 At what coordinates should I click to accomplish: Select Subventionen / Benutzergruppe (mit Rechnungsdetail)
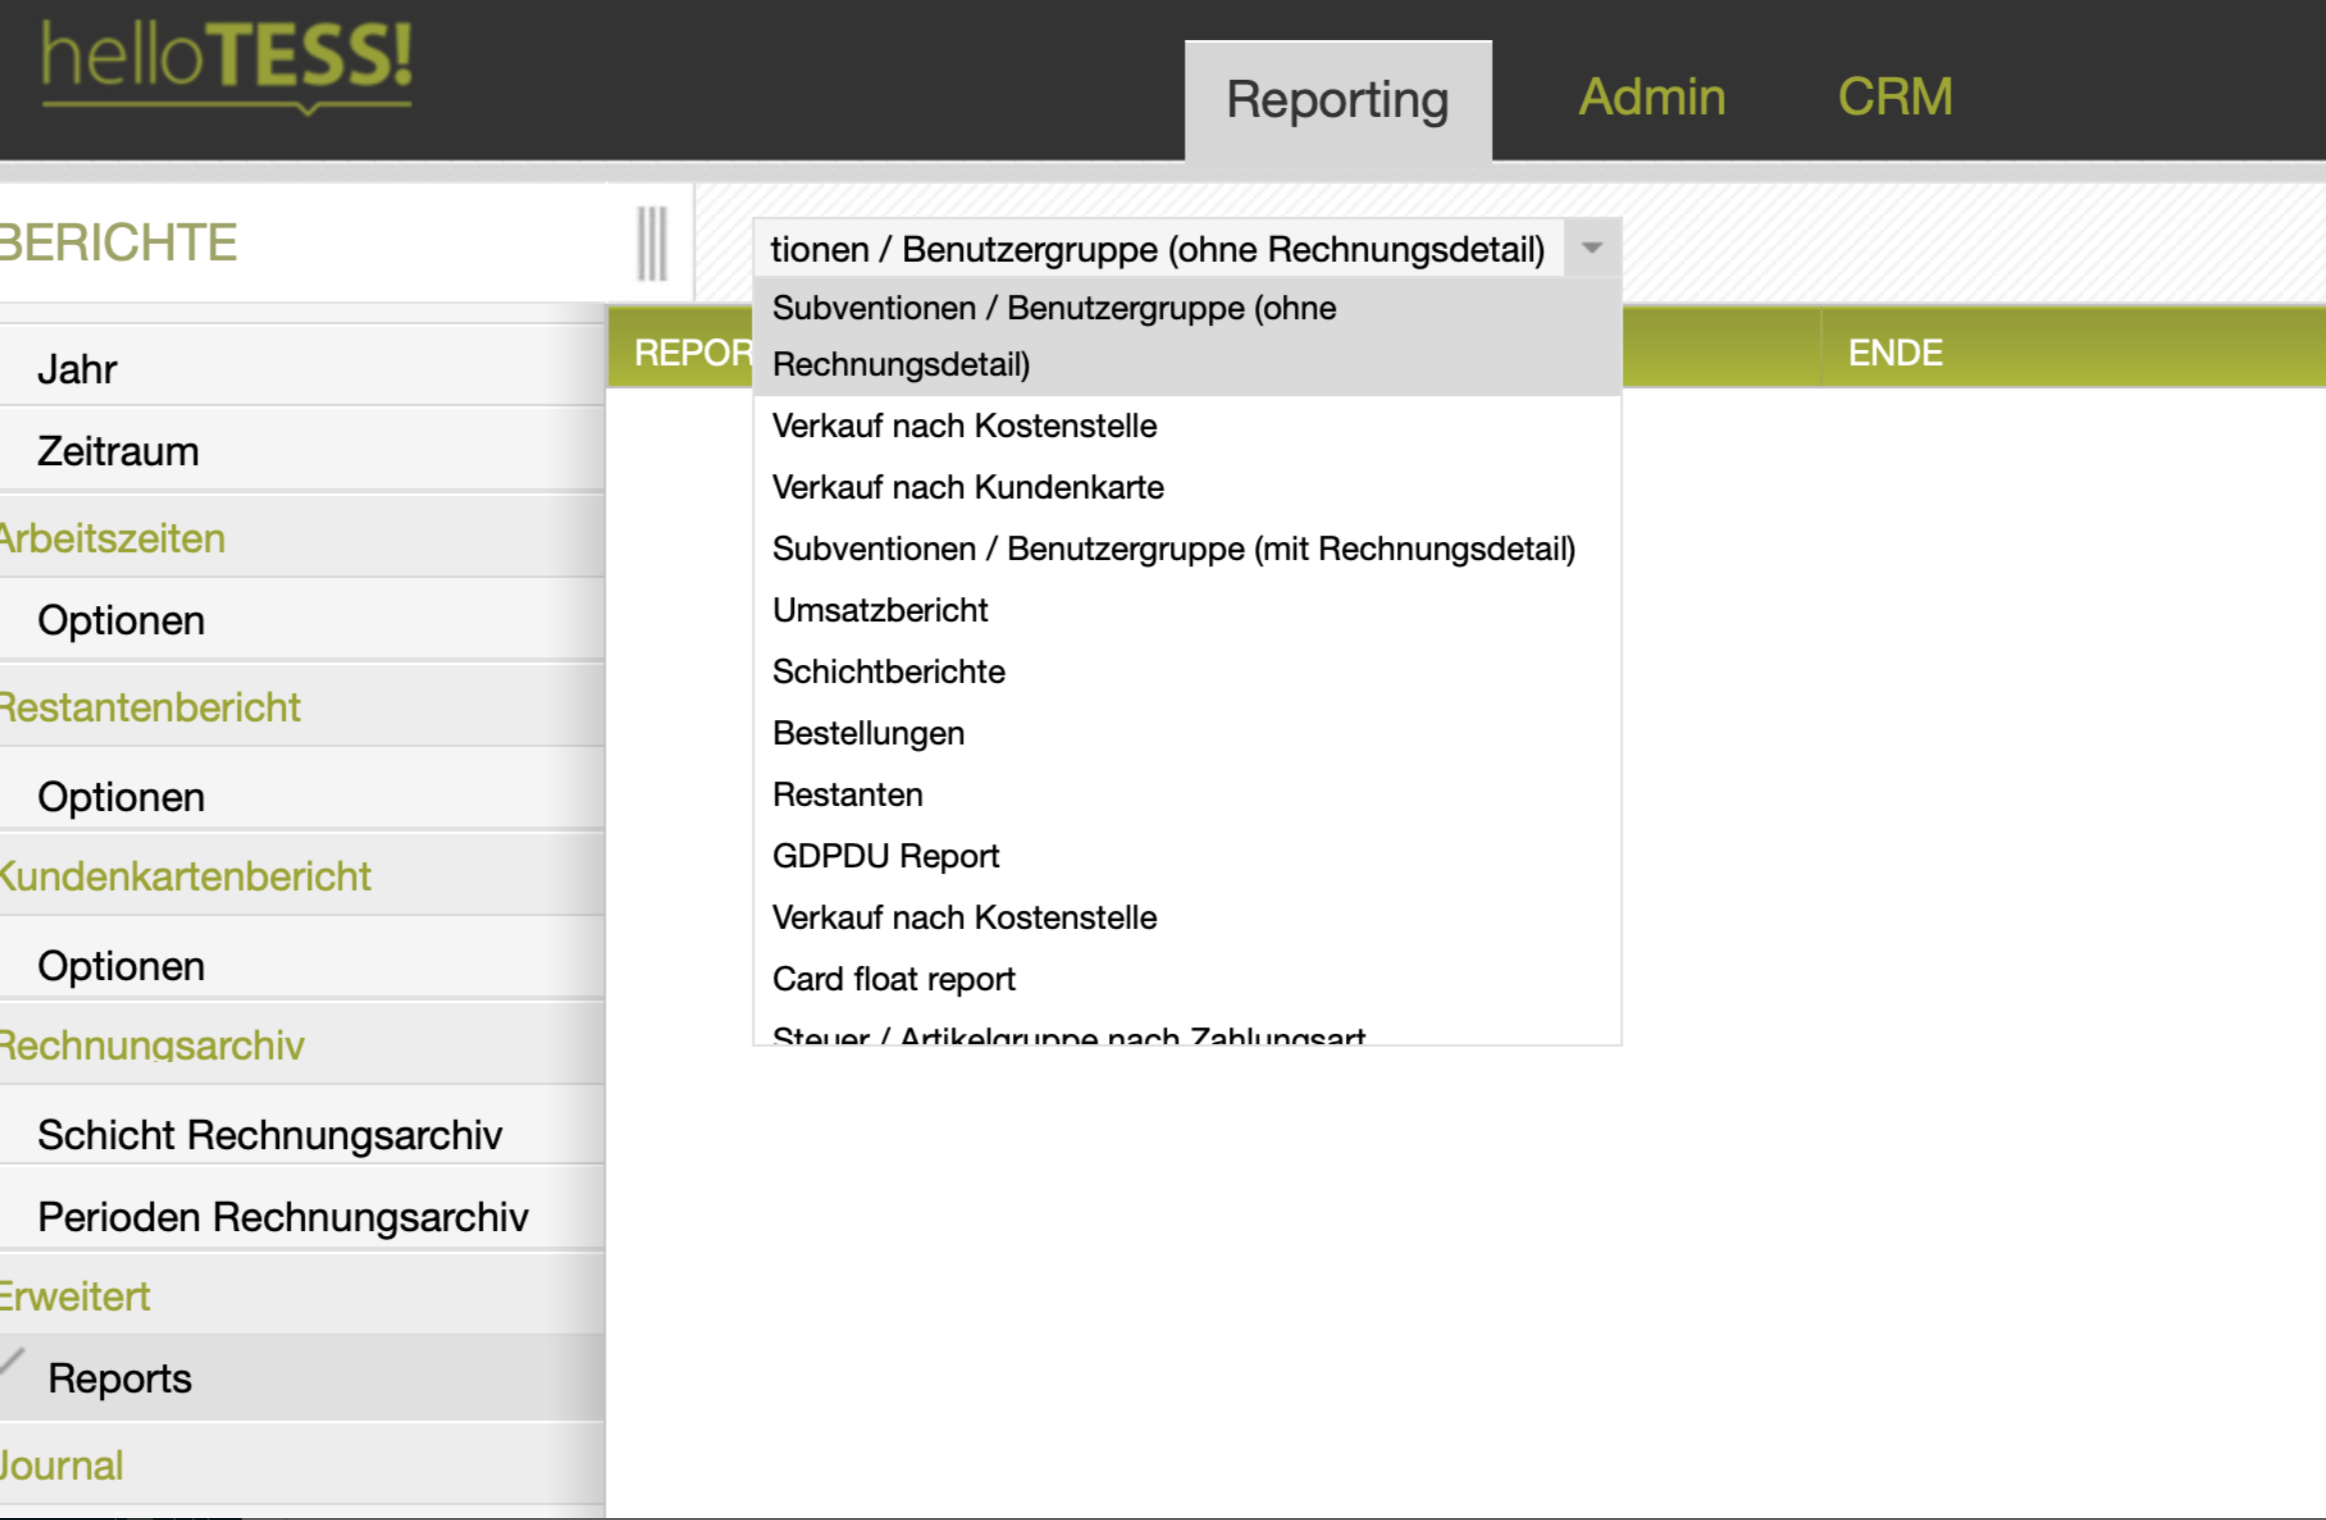click(1187, 549)
